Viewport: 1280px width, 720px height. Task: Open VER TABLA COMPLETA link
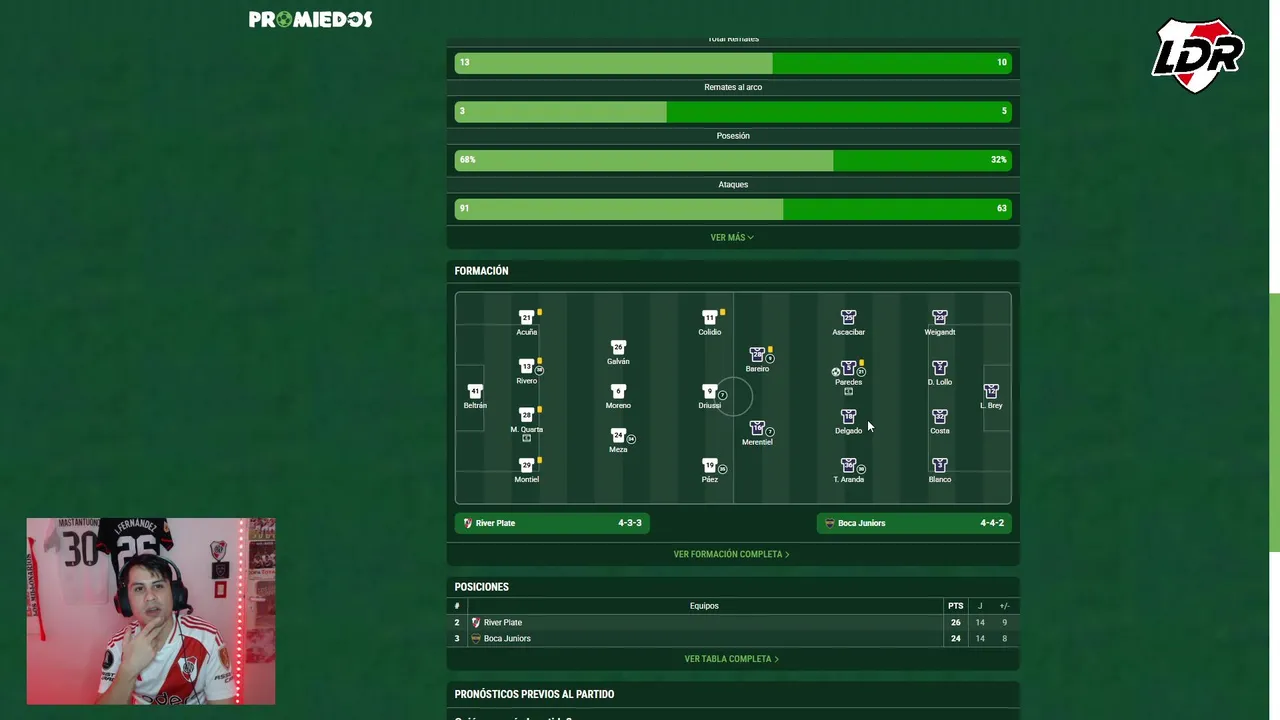pos(732,659)
